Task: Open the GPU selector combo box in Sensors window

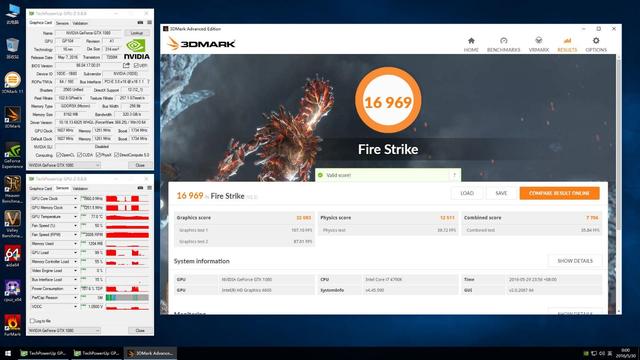Action: click(64, 330)
